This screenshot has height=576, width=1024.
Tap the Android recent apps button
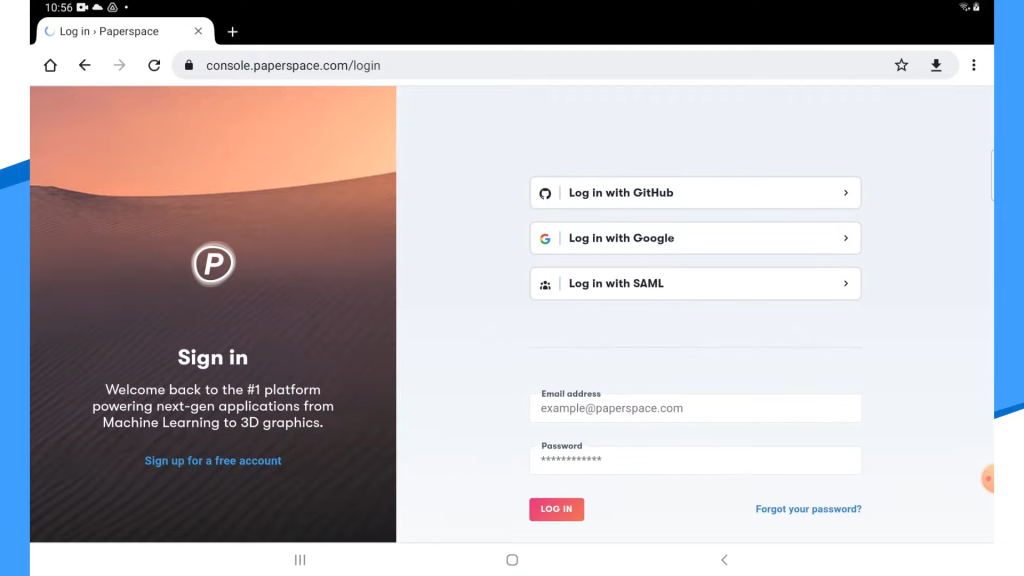pos(300,560)
